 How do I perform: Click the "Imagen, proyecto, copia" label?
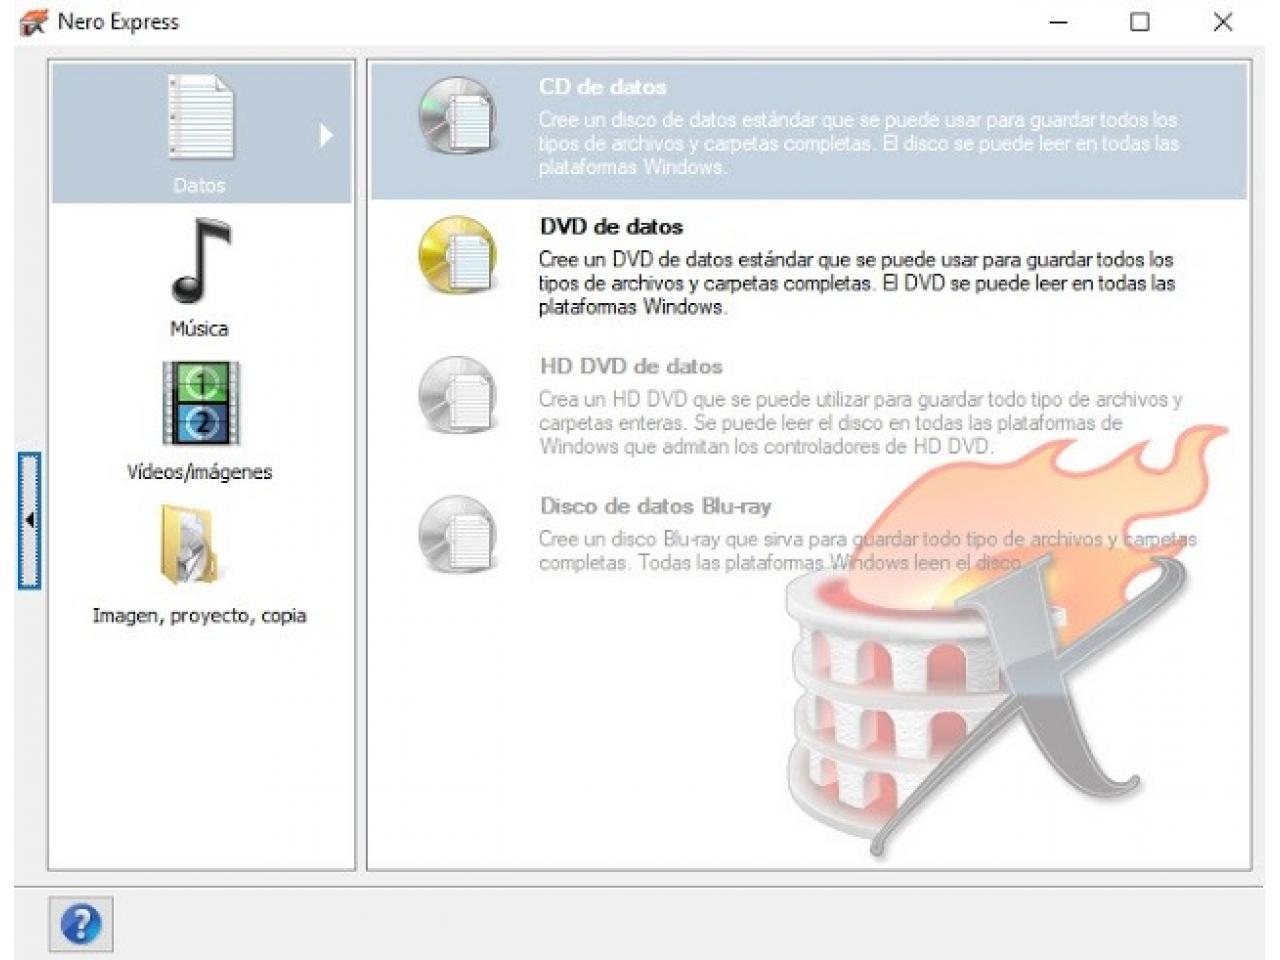(199, 615)
